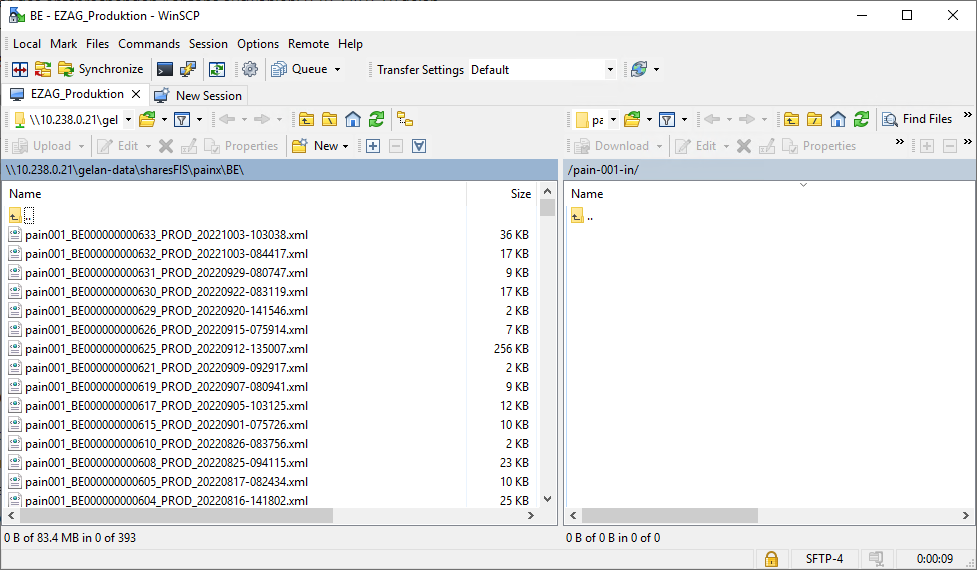The image size is (977, 570).
Task: Click the lock icon in status bar
Action: [771, 559]
